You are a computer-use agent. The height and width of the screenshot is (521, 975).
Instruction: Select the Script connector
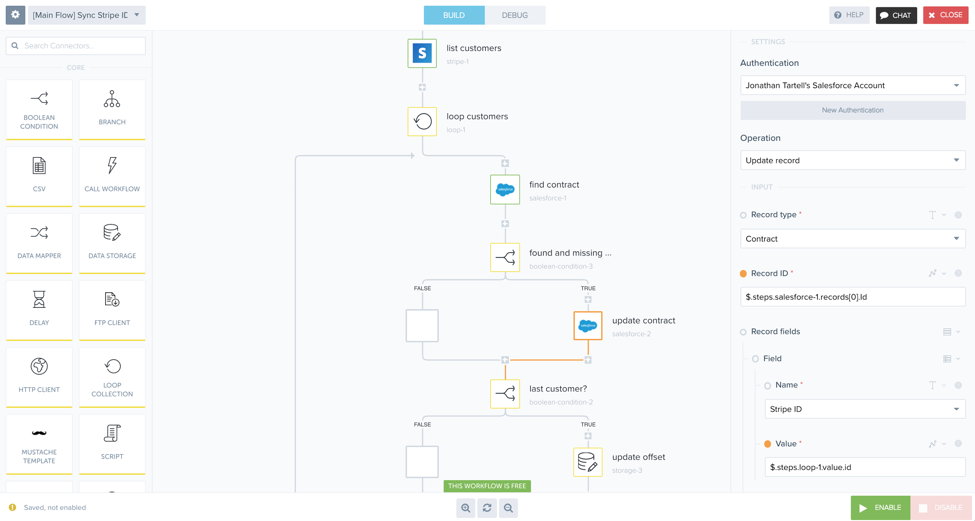click(x=112, y=444)
